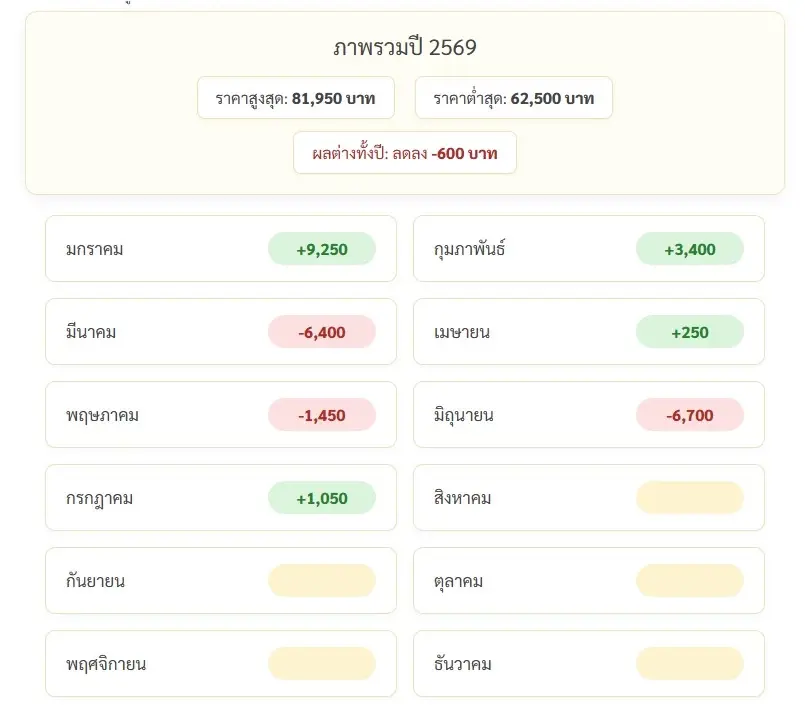
Task: Select the กุมภาพันธ์ month card
Action: point(589,249)
